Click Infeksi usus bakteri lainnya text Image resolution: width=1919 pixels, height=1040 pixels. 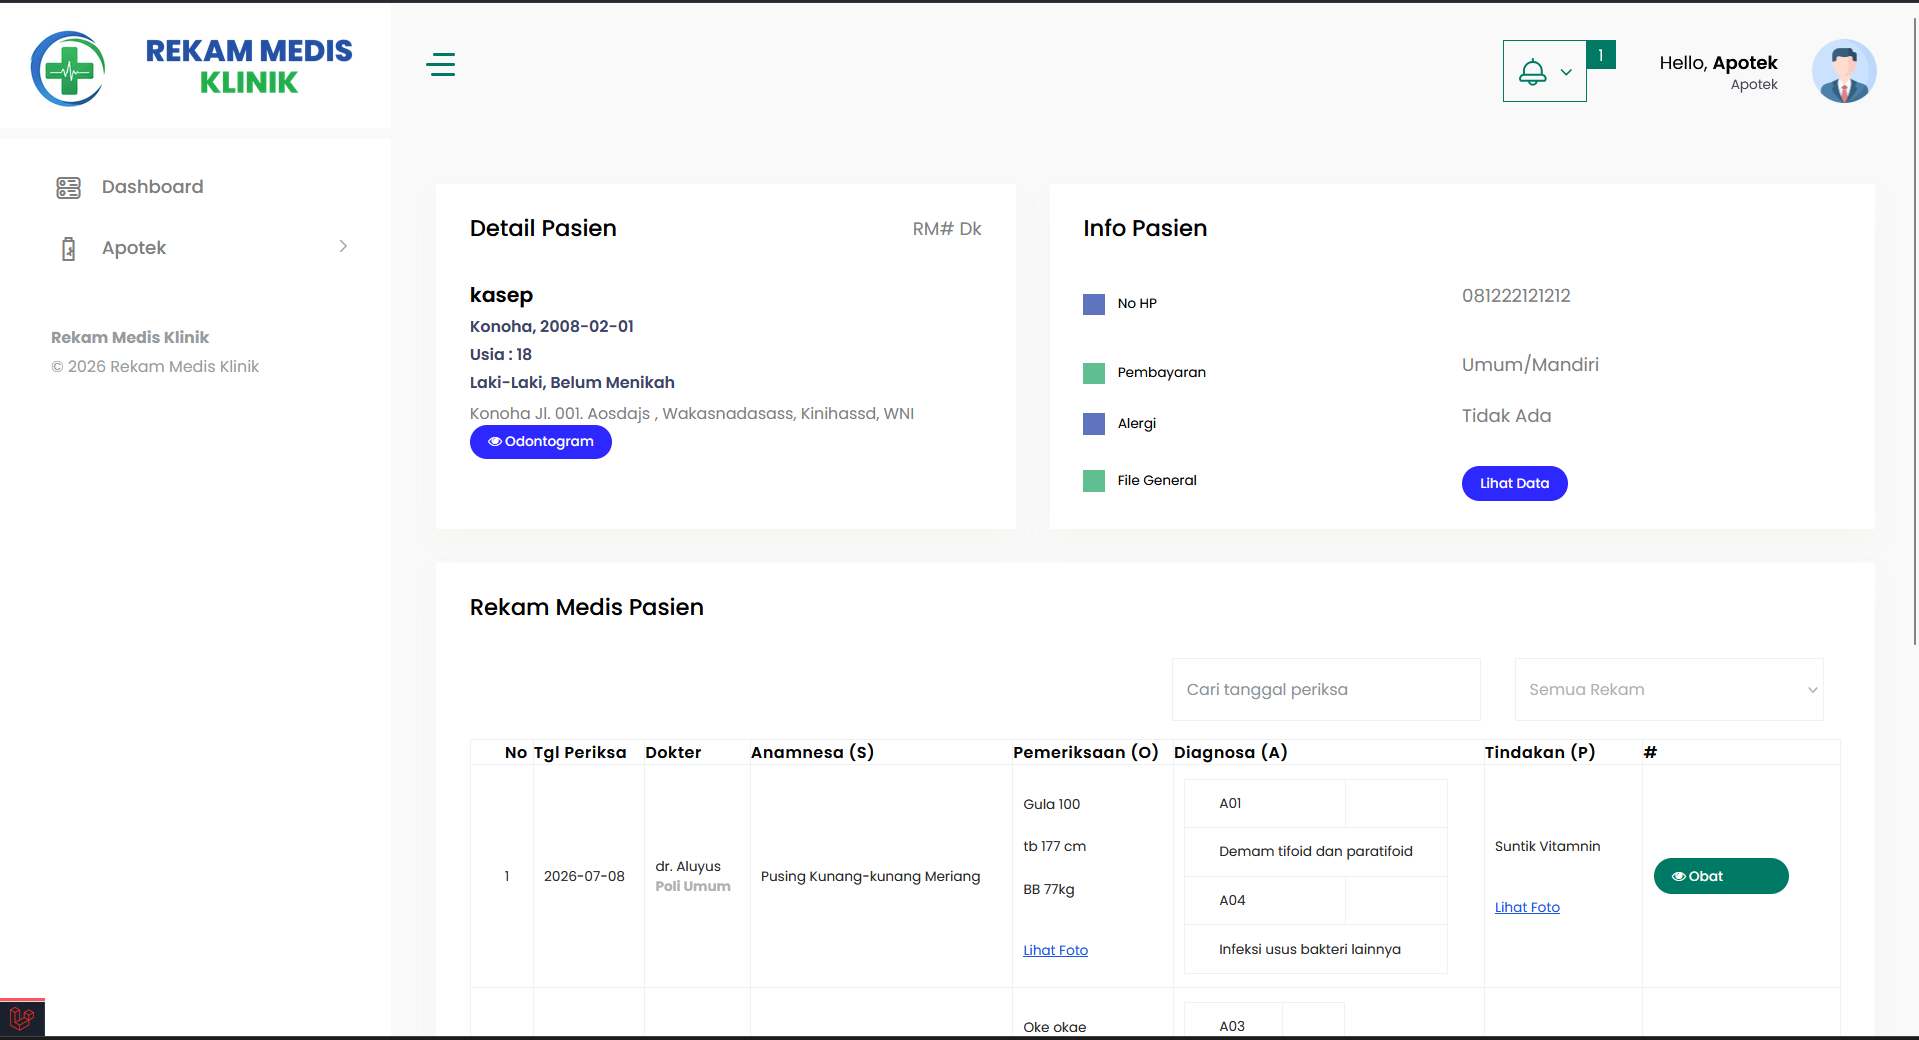[x=1309, y=949]
